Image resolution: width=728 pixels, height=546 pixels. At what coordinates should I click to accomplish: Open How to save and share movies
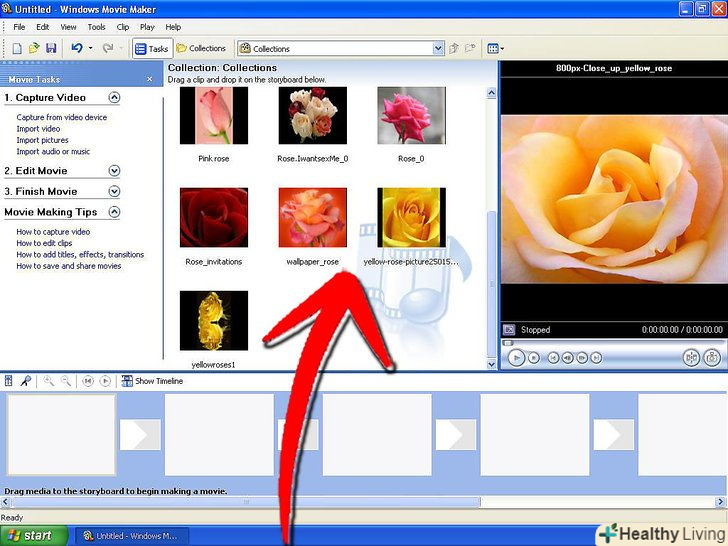point(69,266)
